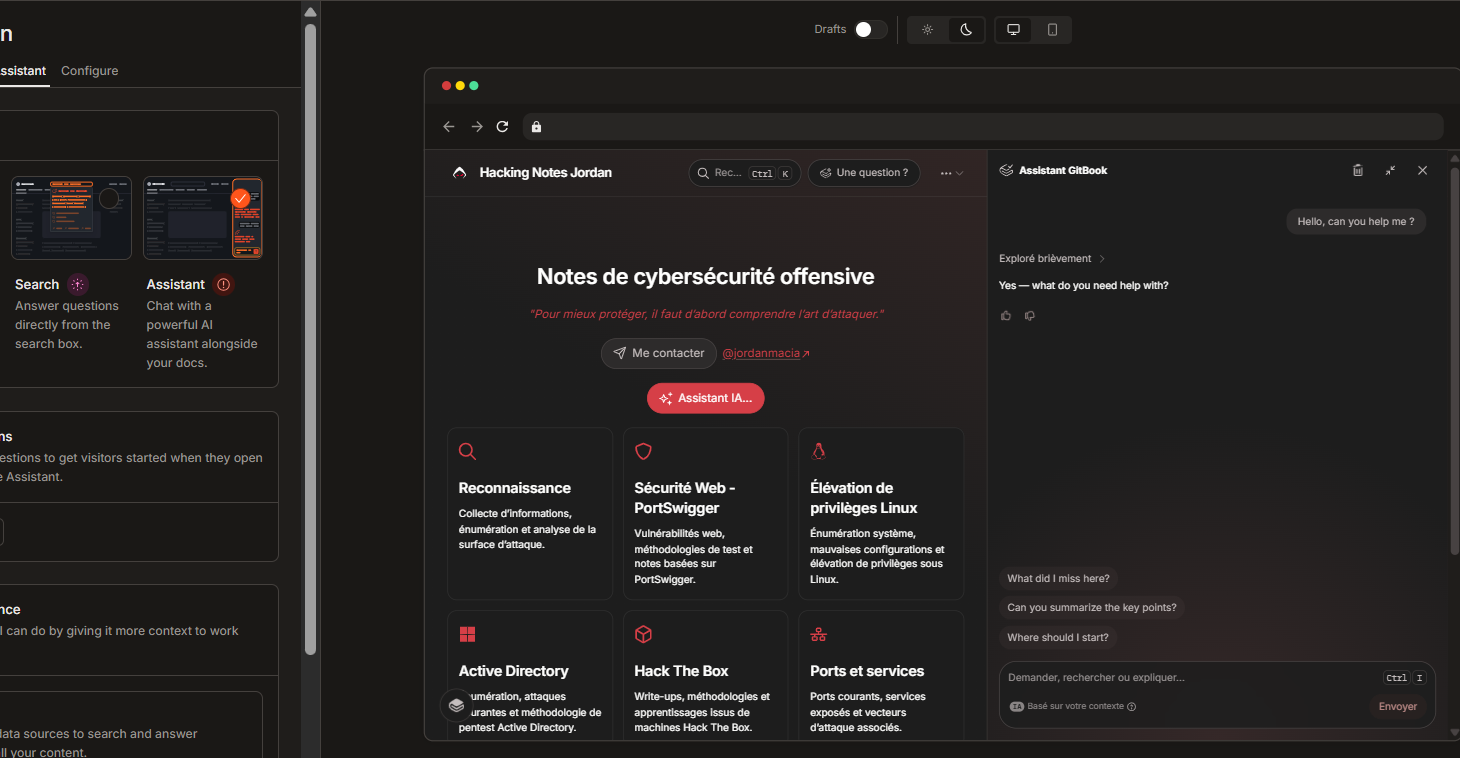Click browser back arrow in preview

(449, 127)
